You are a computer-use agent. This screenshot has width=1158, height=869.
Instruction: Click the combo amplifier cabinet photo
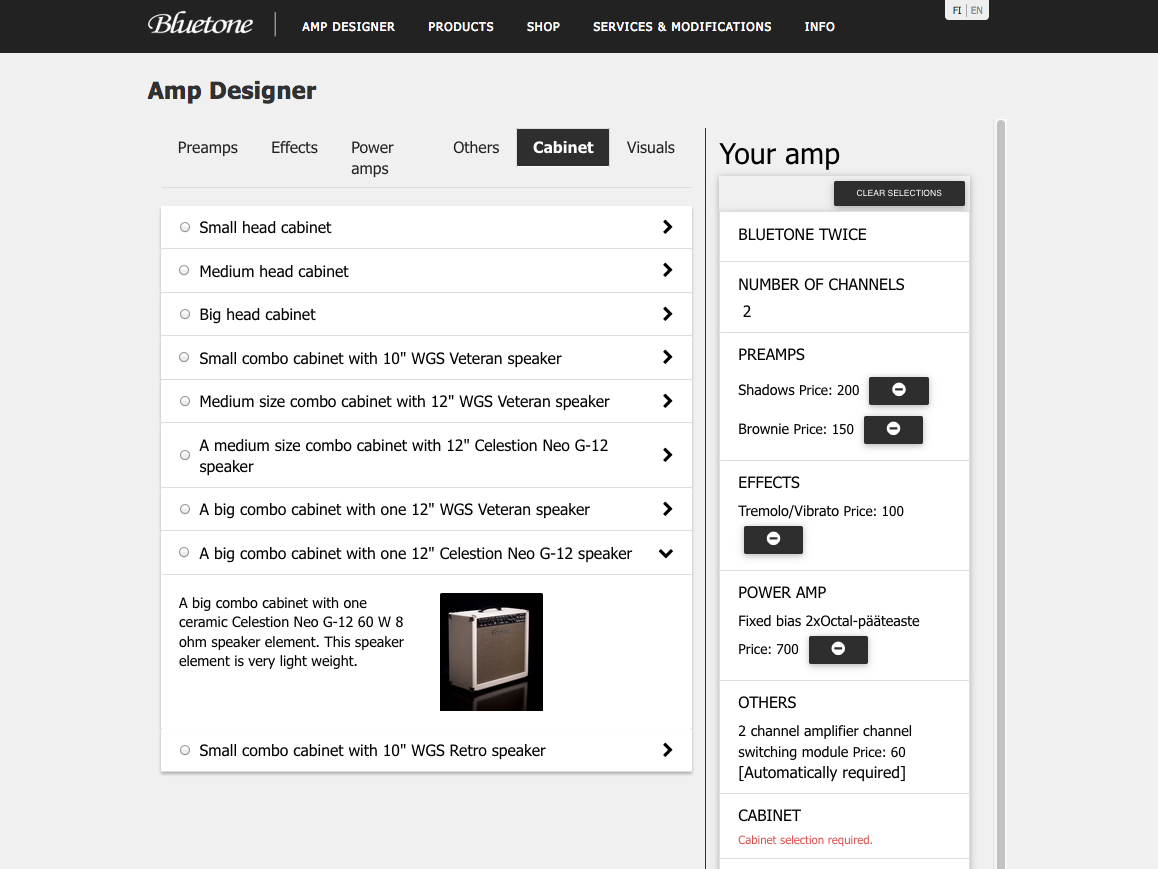491,652
